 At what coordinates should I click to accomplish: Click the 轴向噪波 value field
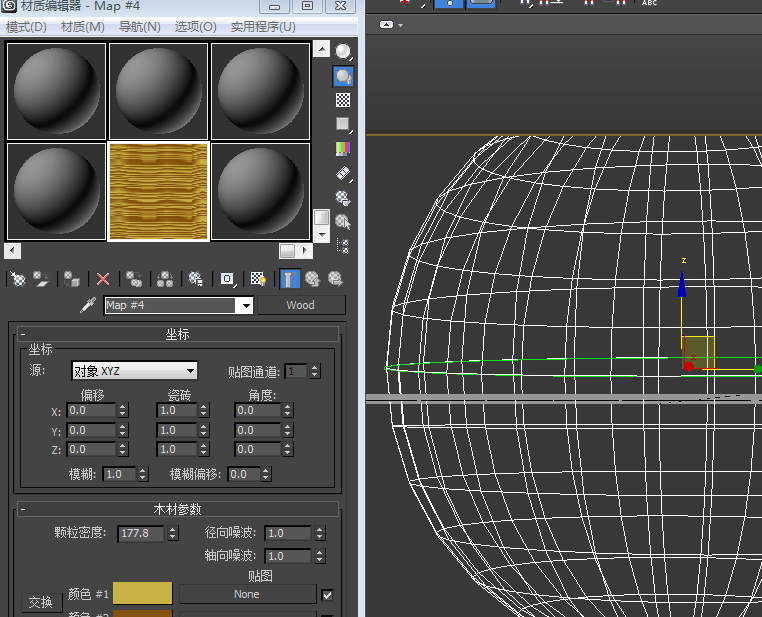[288, 556]
